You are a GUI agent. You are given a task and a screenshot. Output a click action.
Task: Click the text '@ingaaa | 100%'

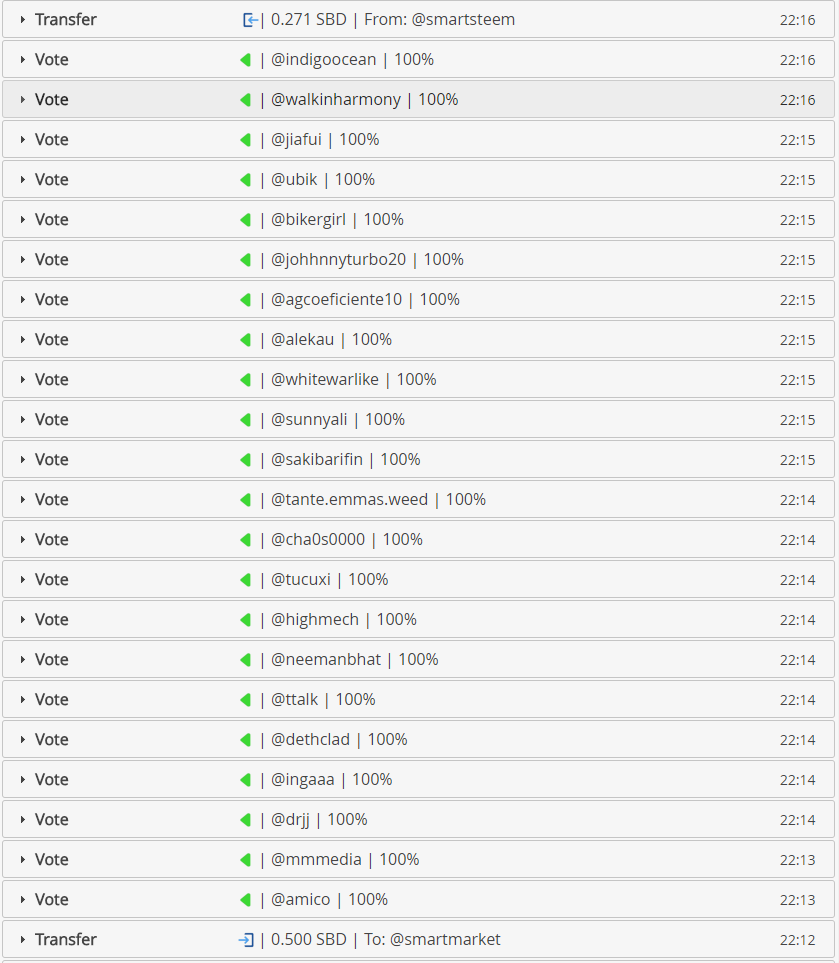pos(331,779)
